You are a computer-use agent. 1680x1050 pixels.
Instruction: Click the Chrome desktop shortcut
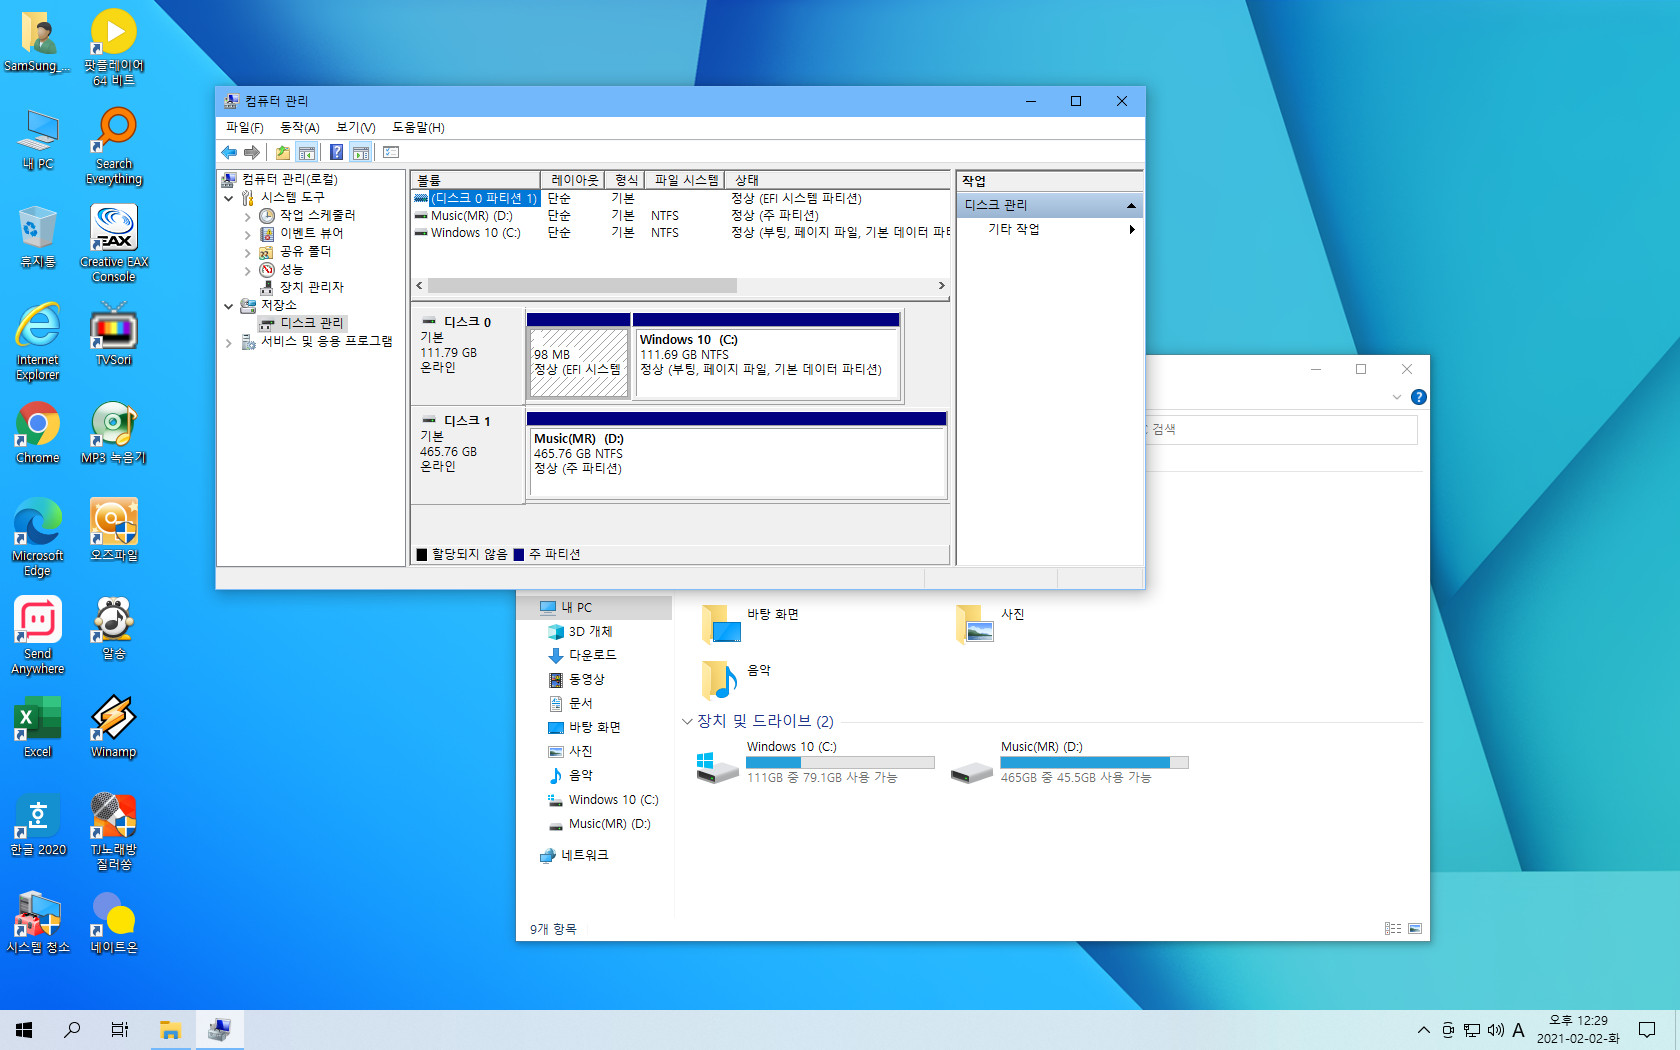[x=38, y=433]
